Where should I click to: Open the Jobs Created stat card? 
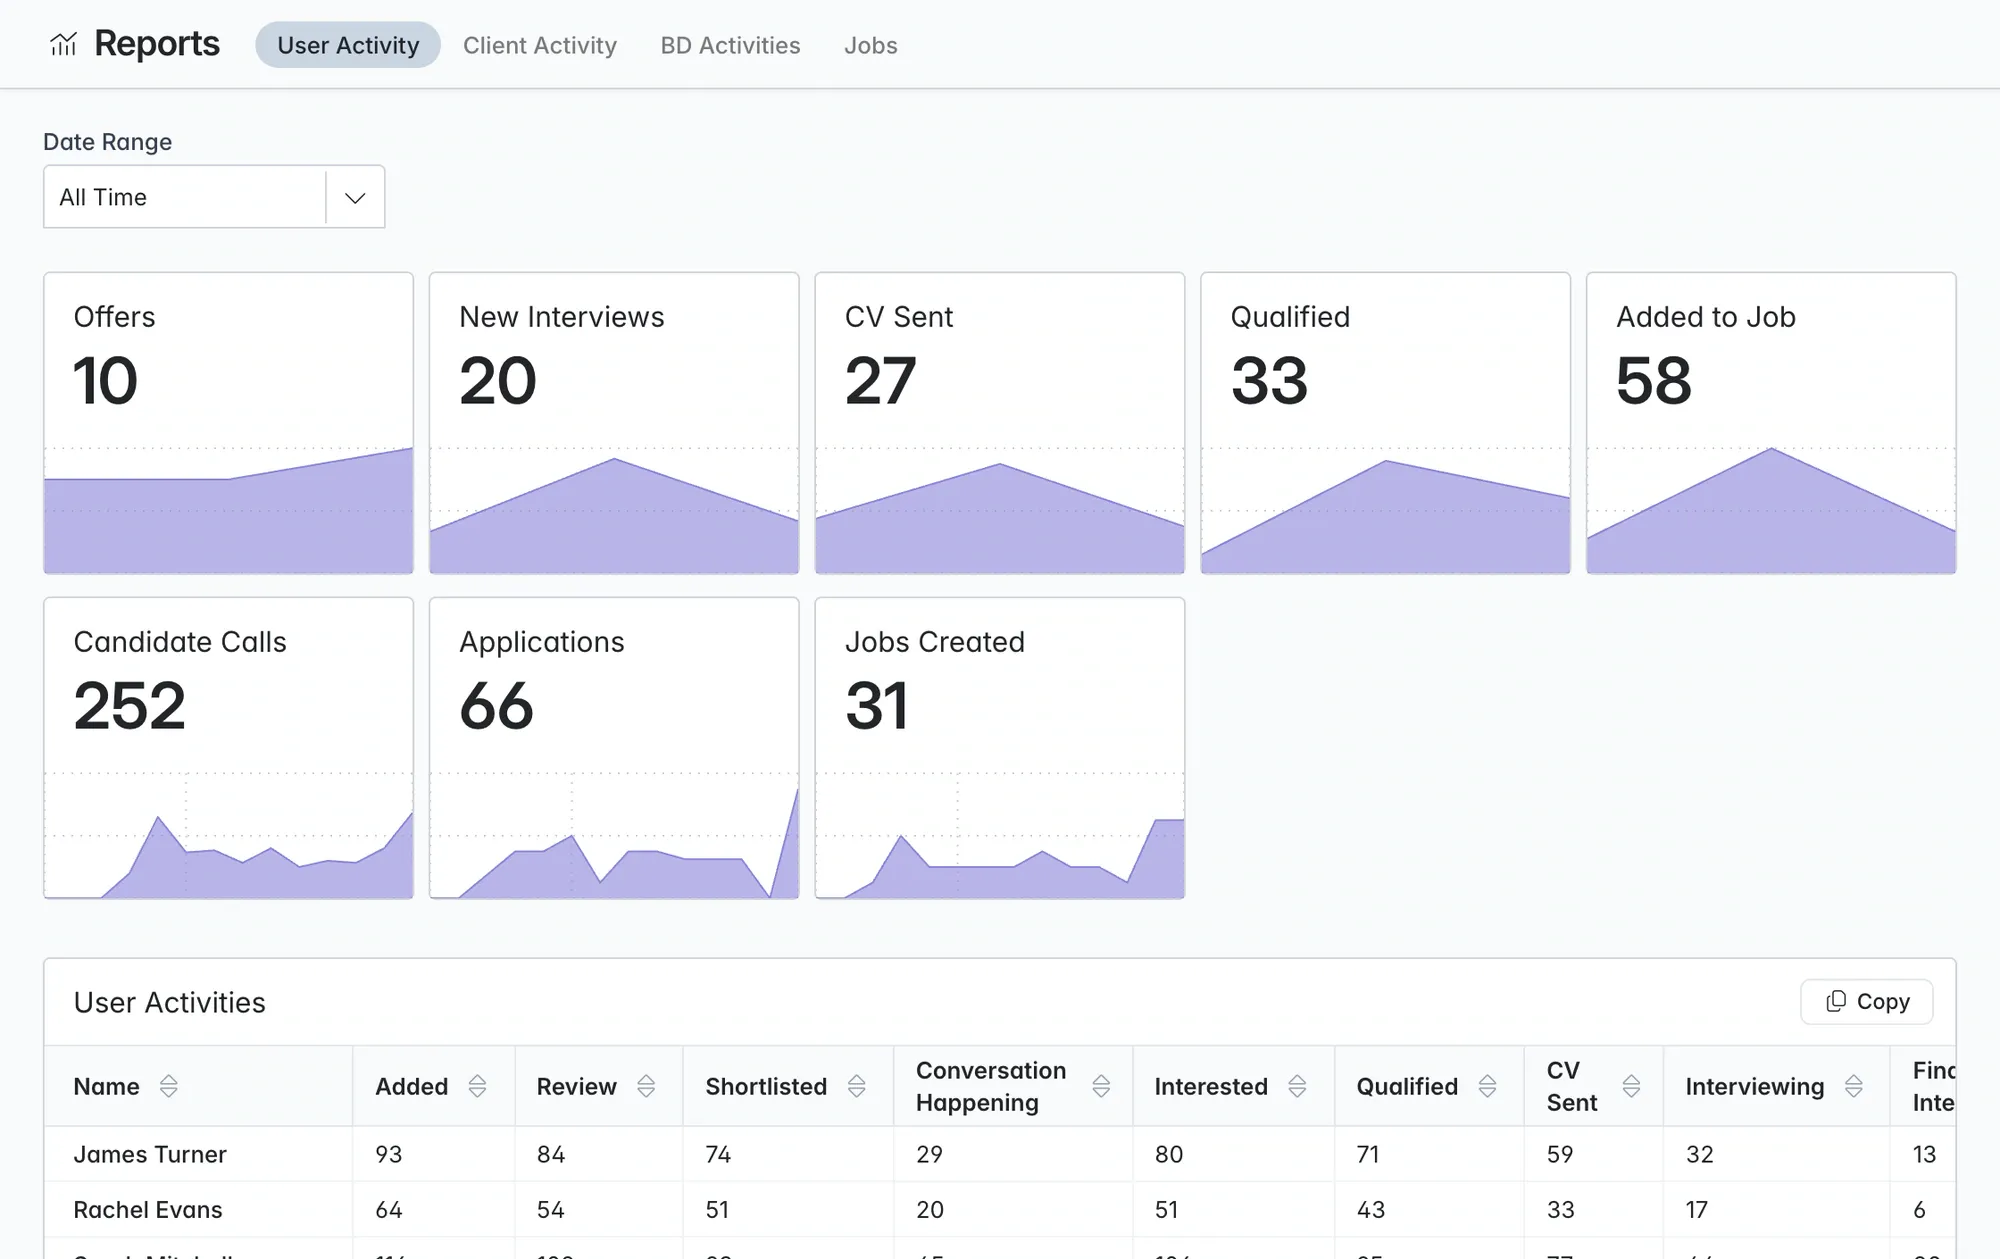tap(1000, 748)
